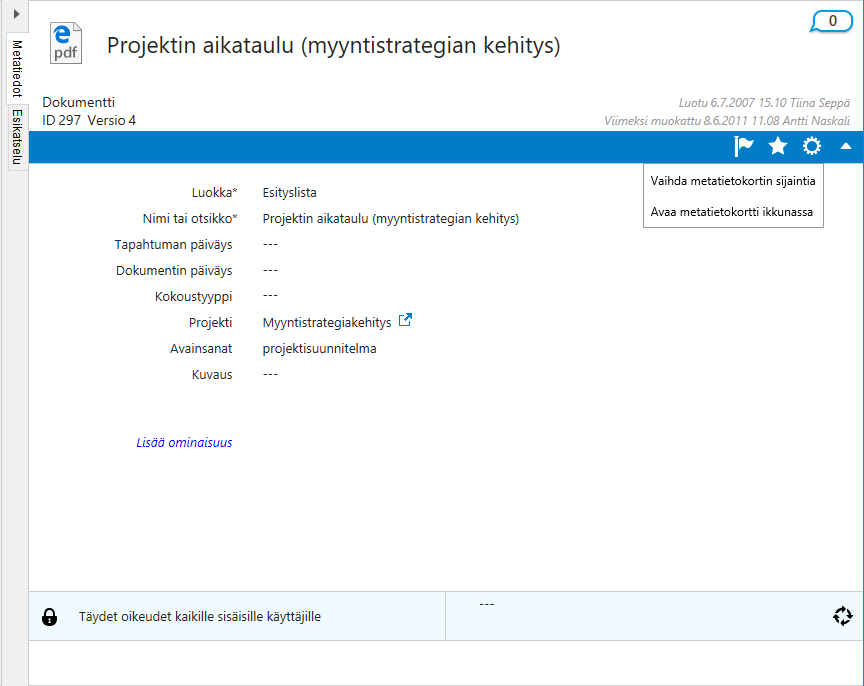Click the Nimi tai otsikko value field
The width and height of the screenshot is (864, 686).
point(390,218)
